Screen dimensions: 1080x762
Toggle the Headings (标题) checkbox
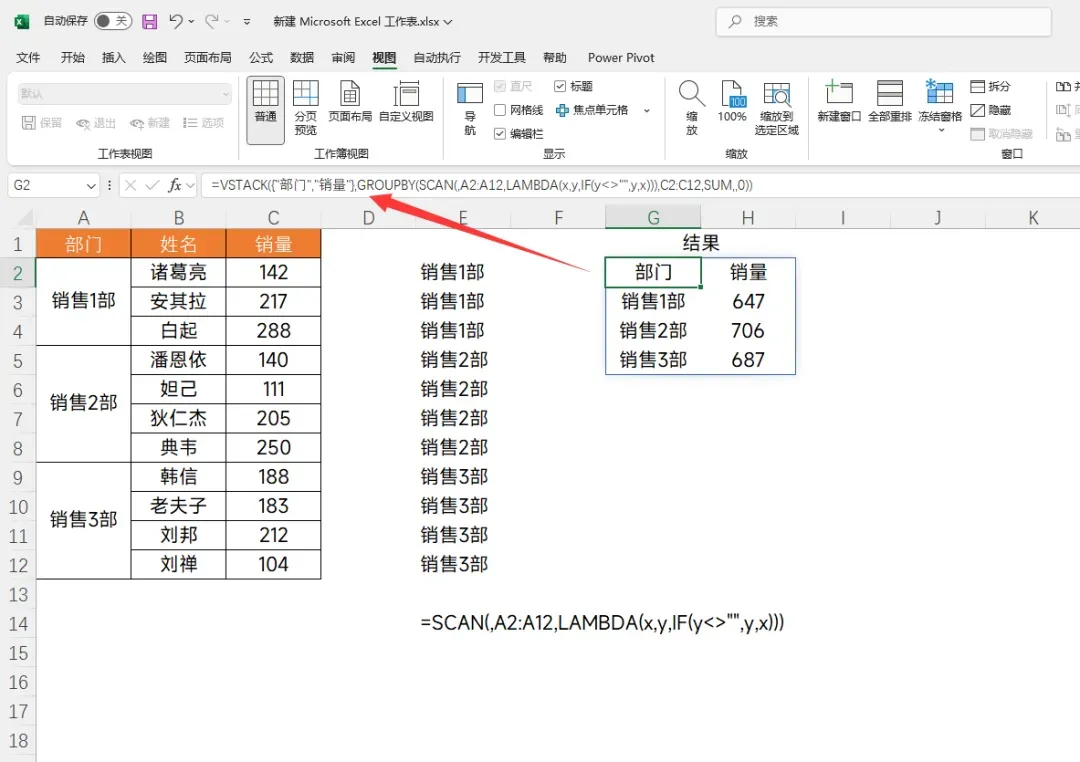pos(560,86)
